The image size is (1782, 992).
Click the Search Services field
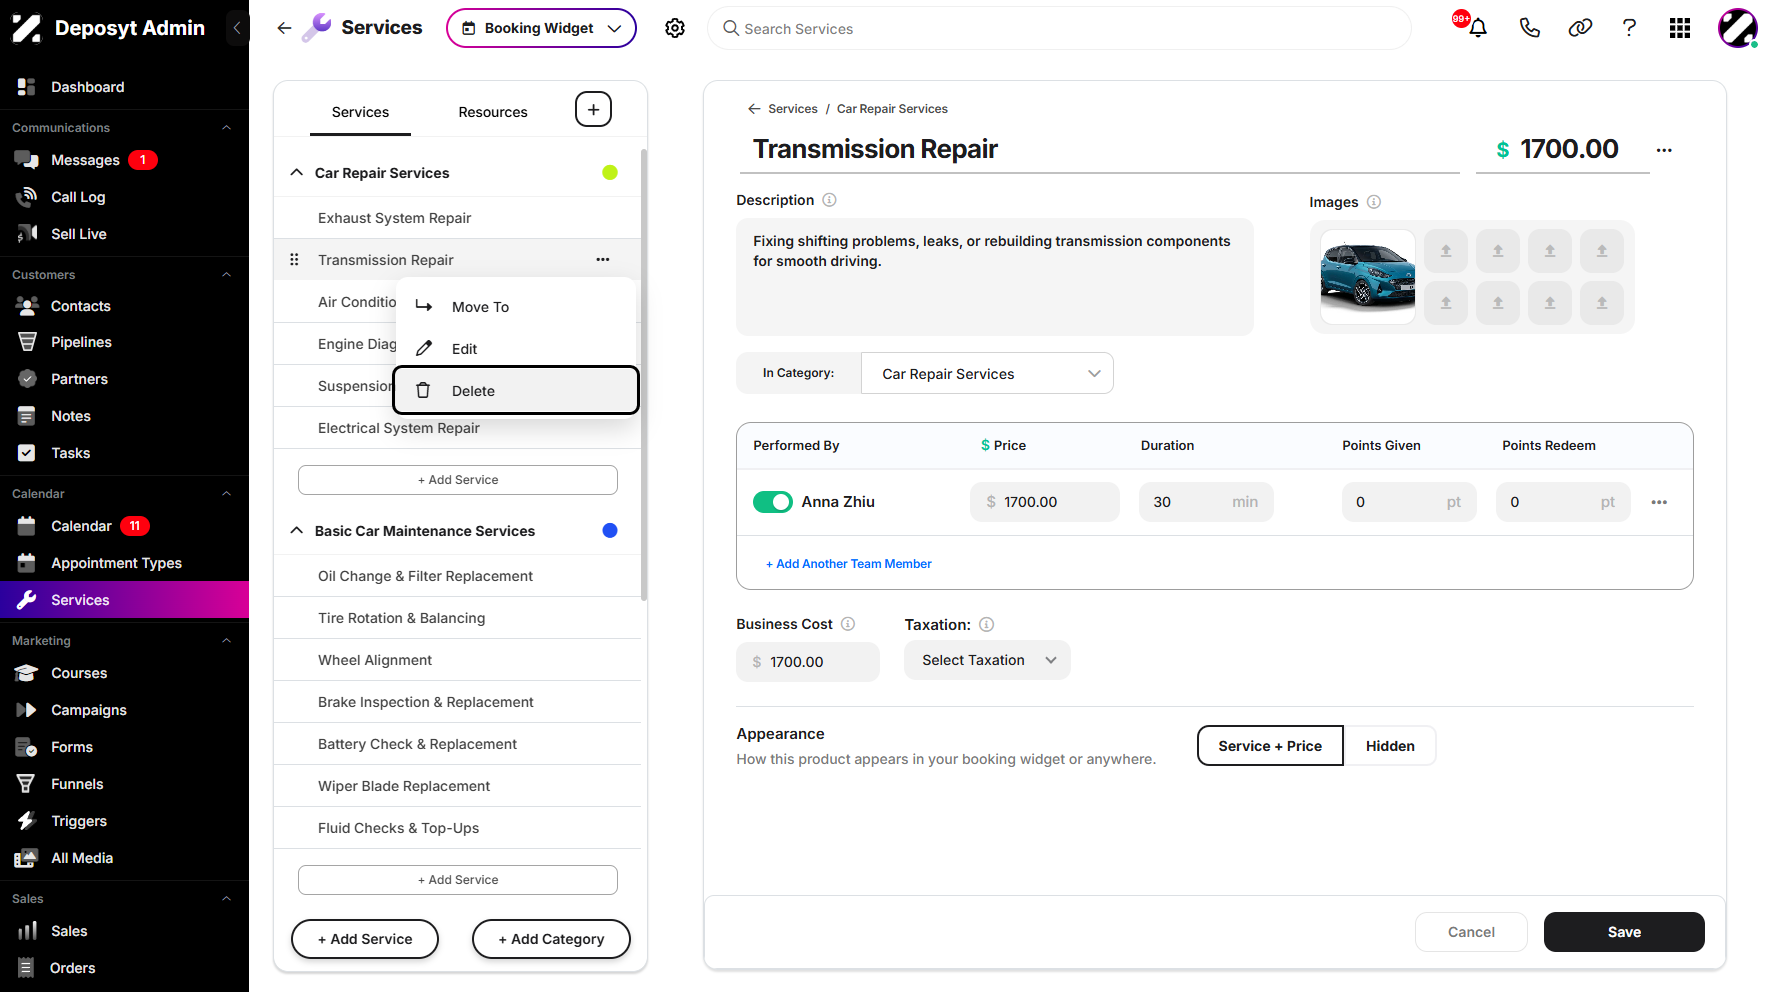point(1060,29)
